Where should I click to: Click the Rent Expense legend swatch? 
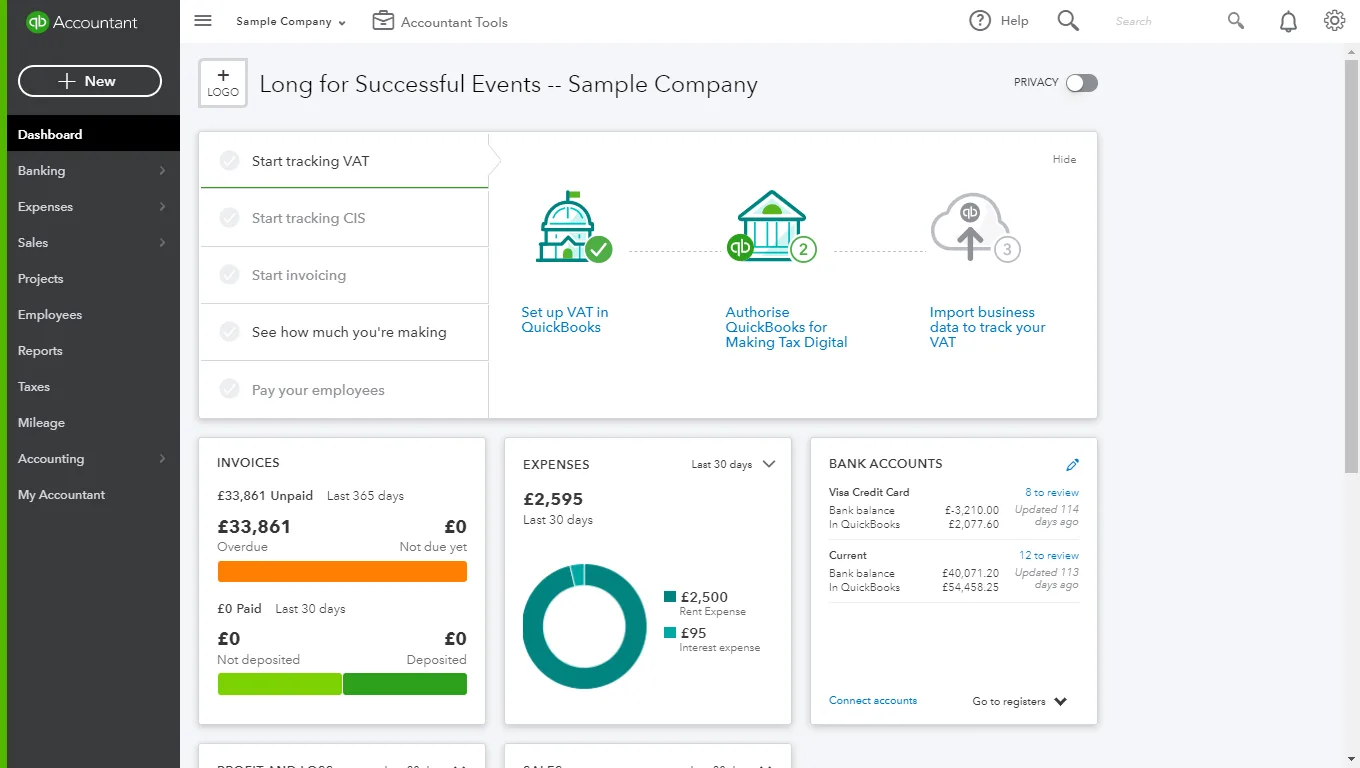[670, 597]
